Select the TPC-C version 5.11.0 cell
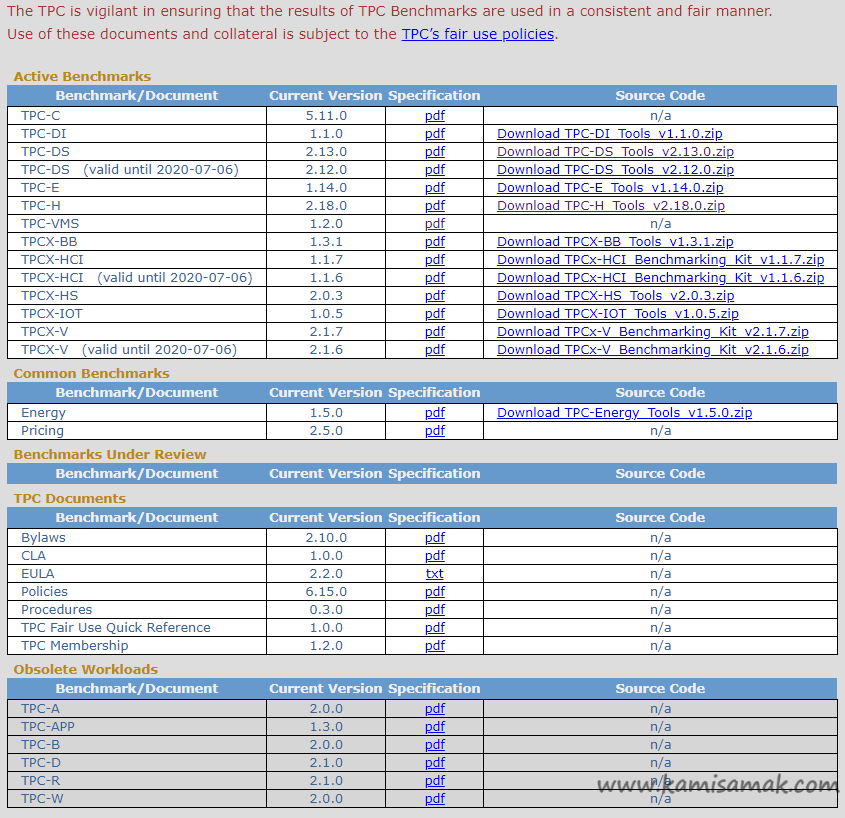Screen dimensions: 845x818 pyautogui.click(x=326, y=116)
